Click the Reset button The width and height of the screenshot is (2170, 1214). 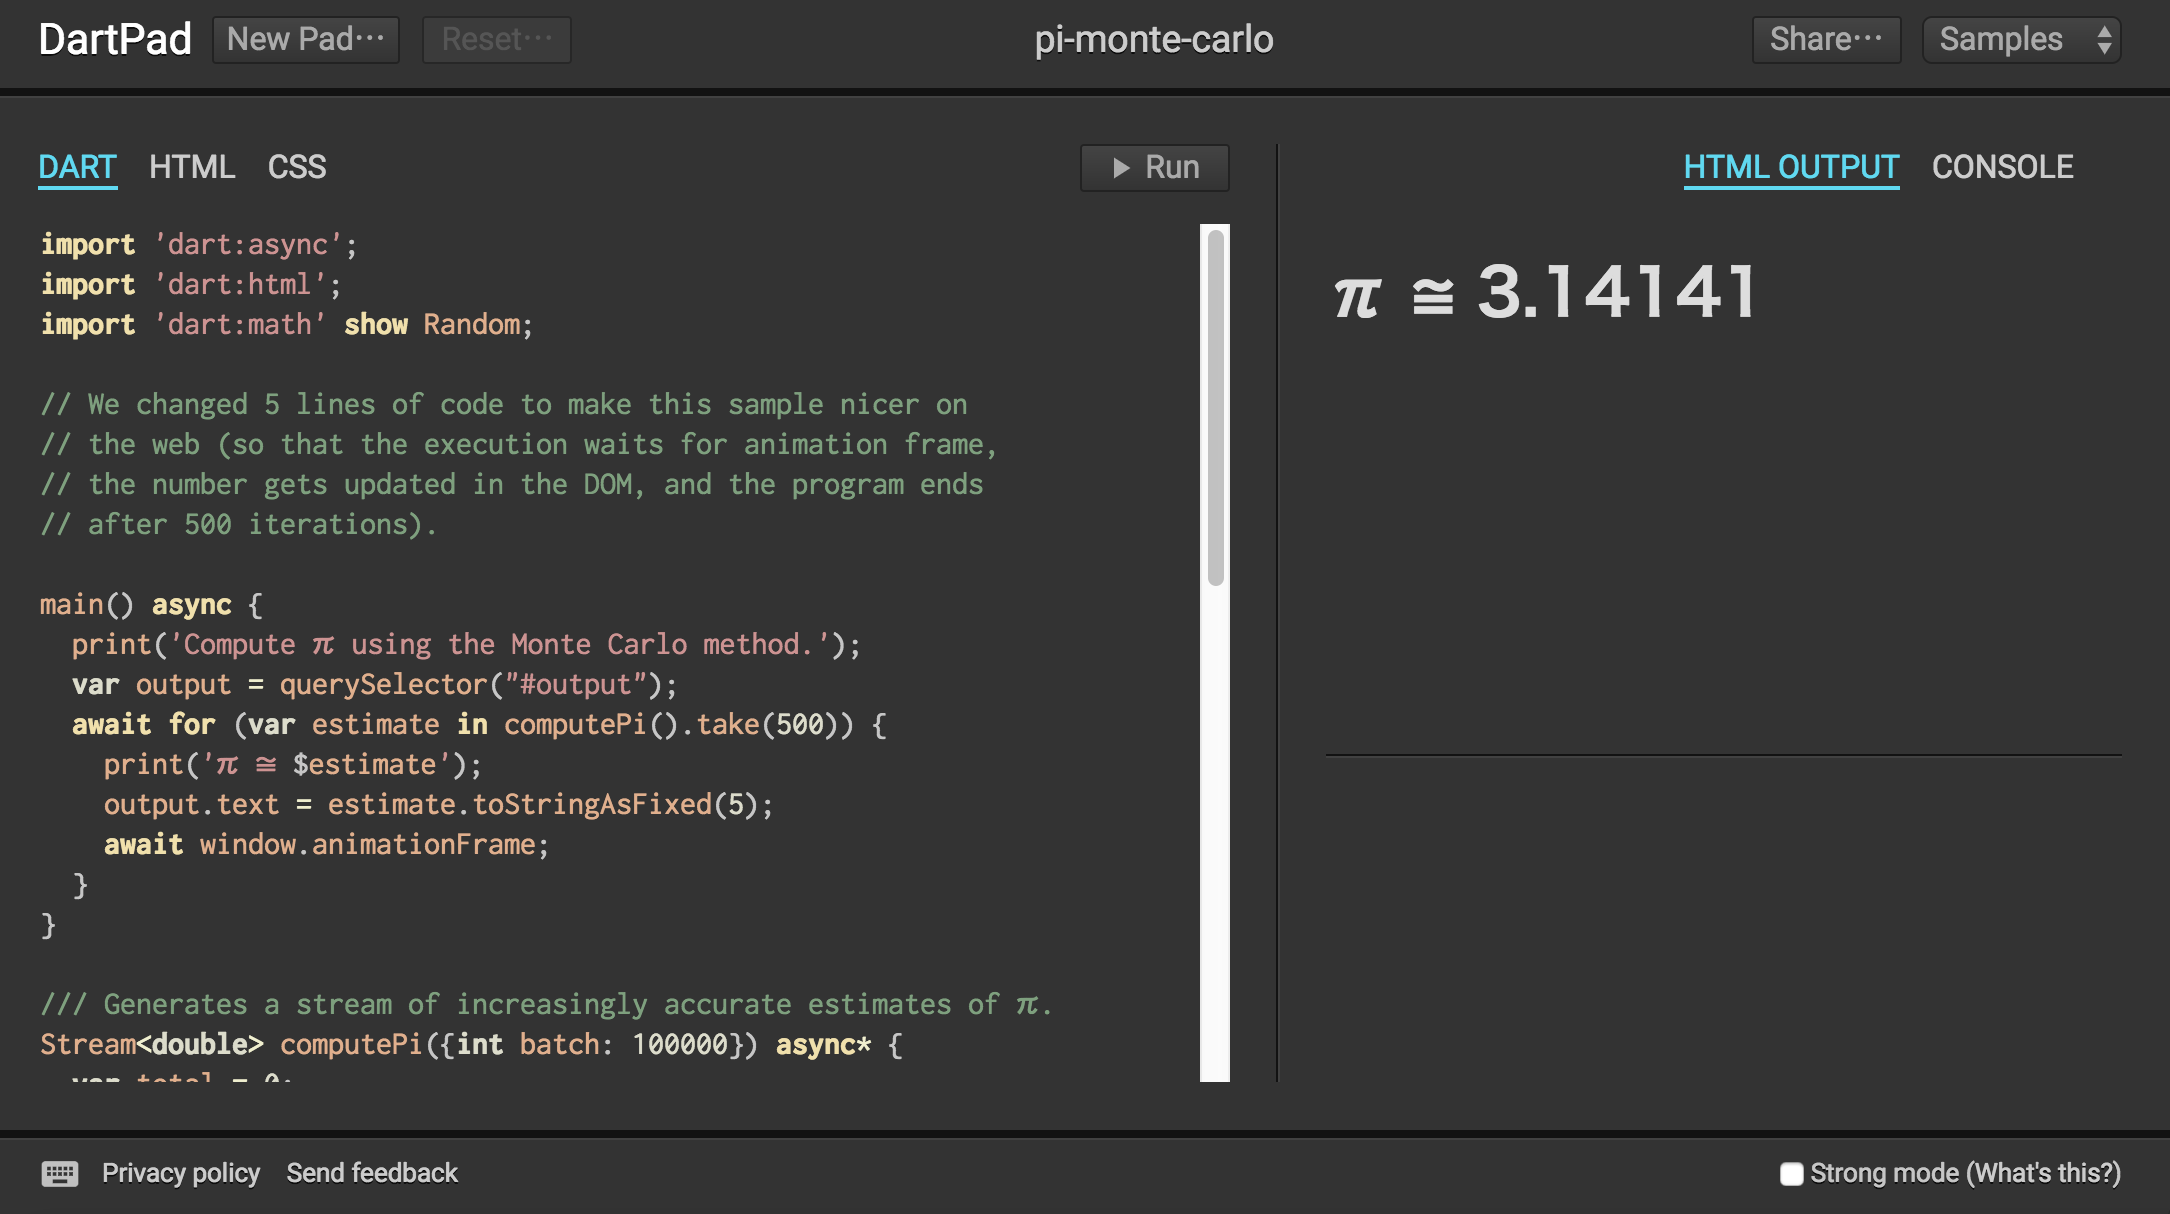pos(496,40)
